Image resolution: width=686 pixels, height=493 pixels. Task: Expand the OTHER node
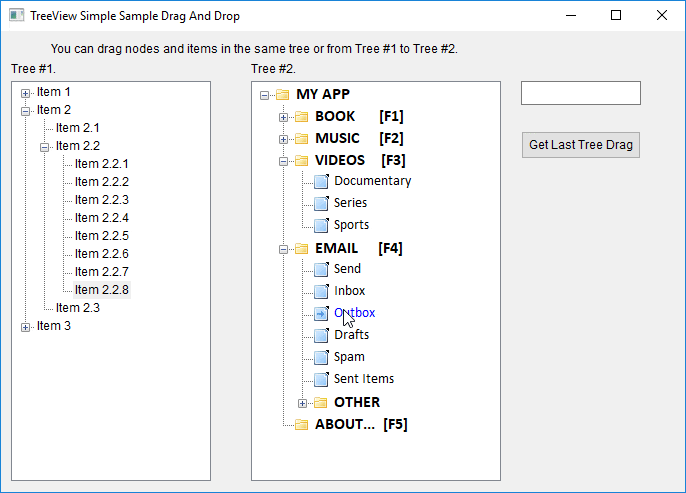pos(302,403)
